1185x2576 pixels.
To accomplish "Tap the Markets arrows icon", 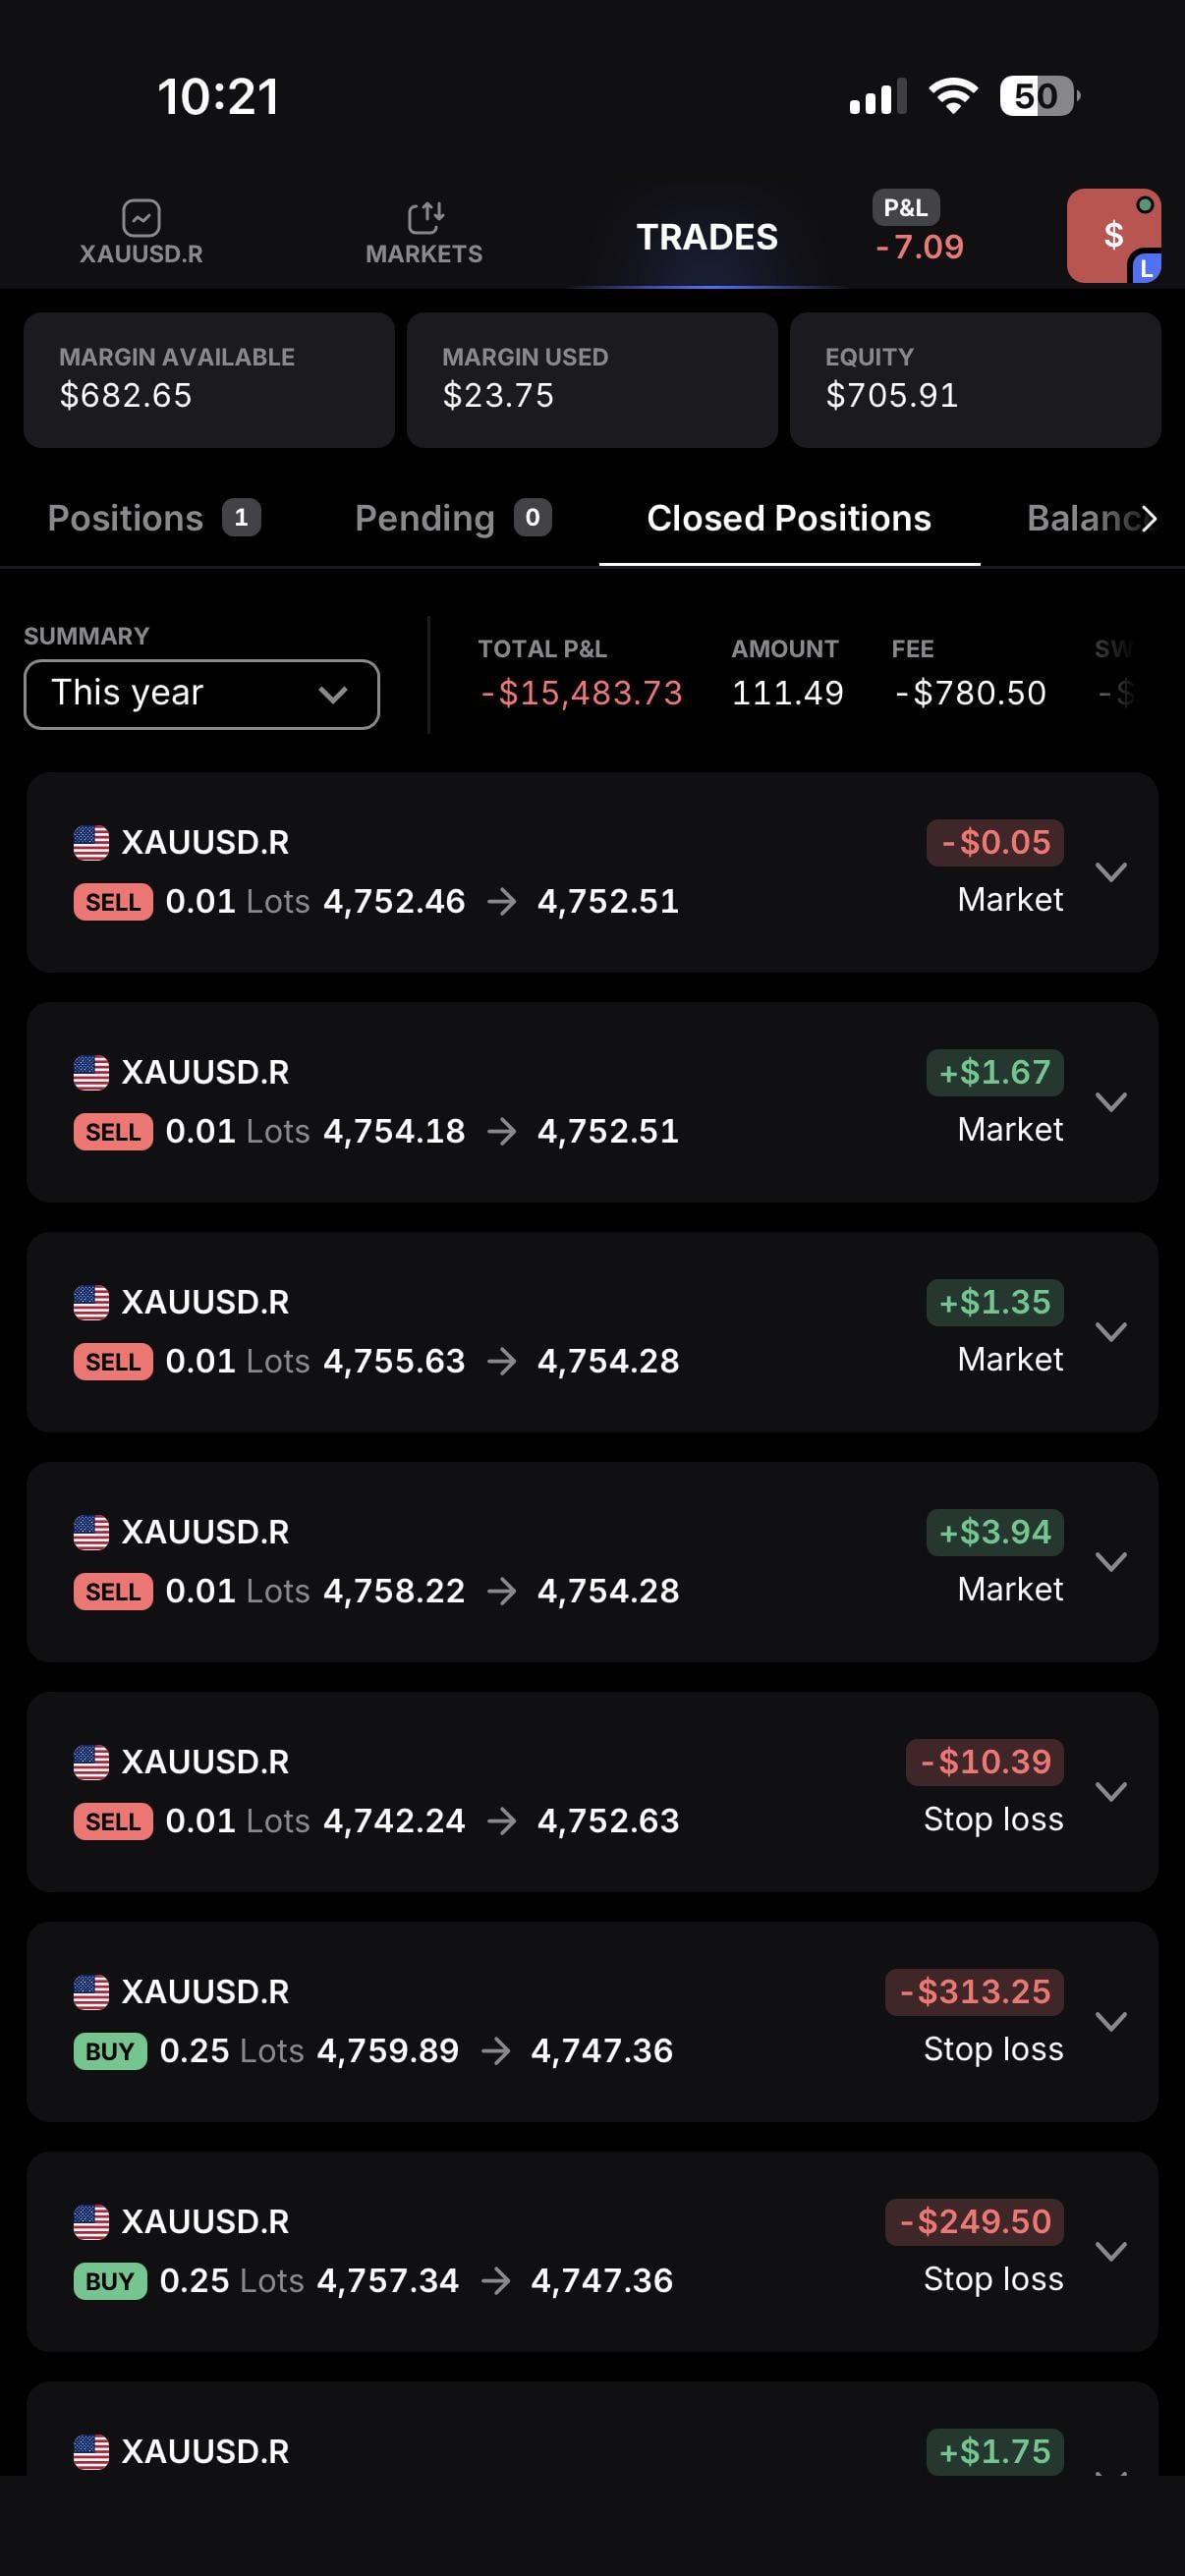I will (425, 217).
